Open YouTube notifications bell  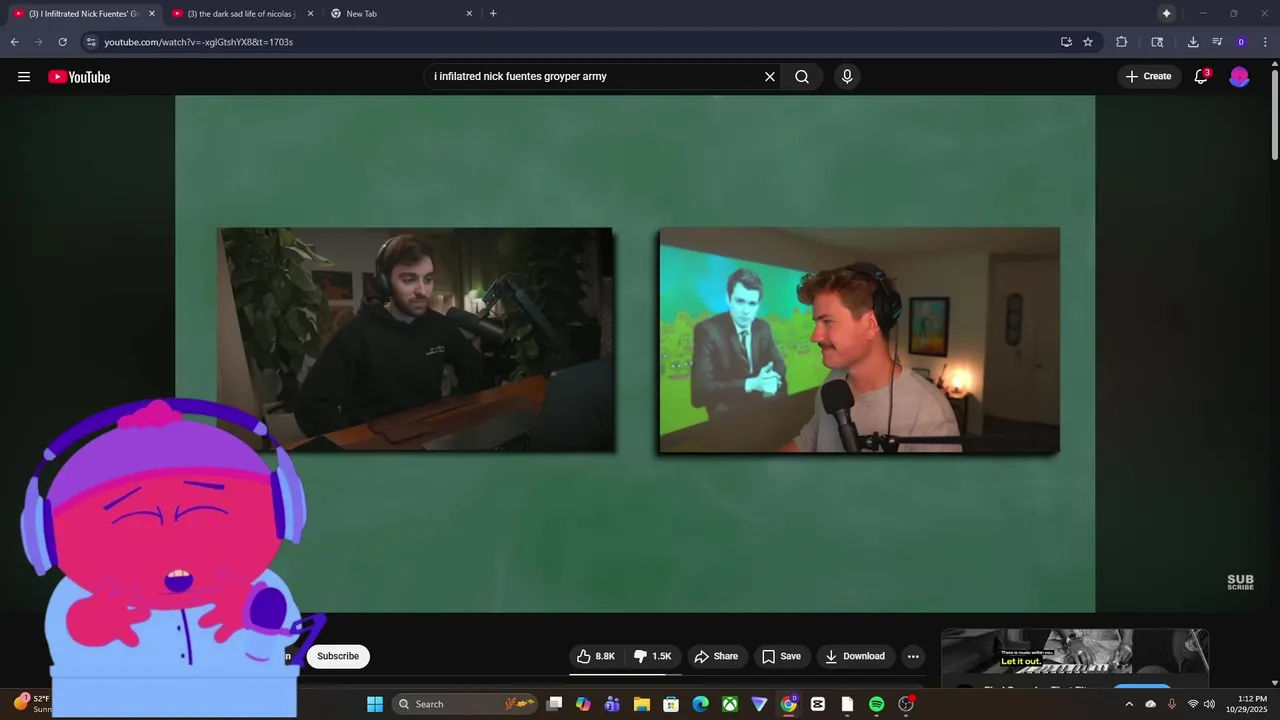1202,77
